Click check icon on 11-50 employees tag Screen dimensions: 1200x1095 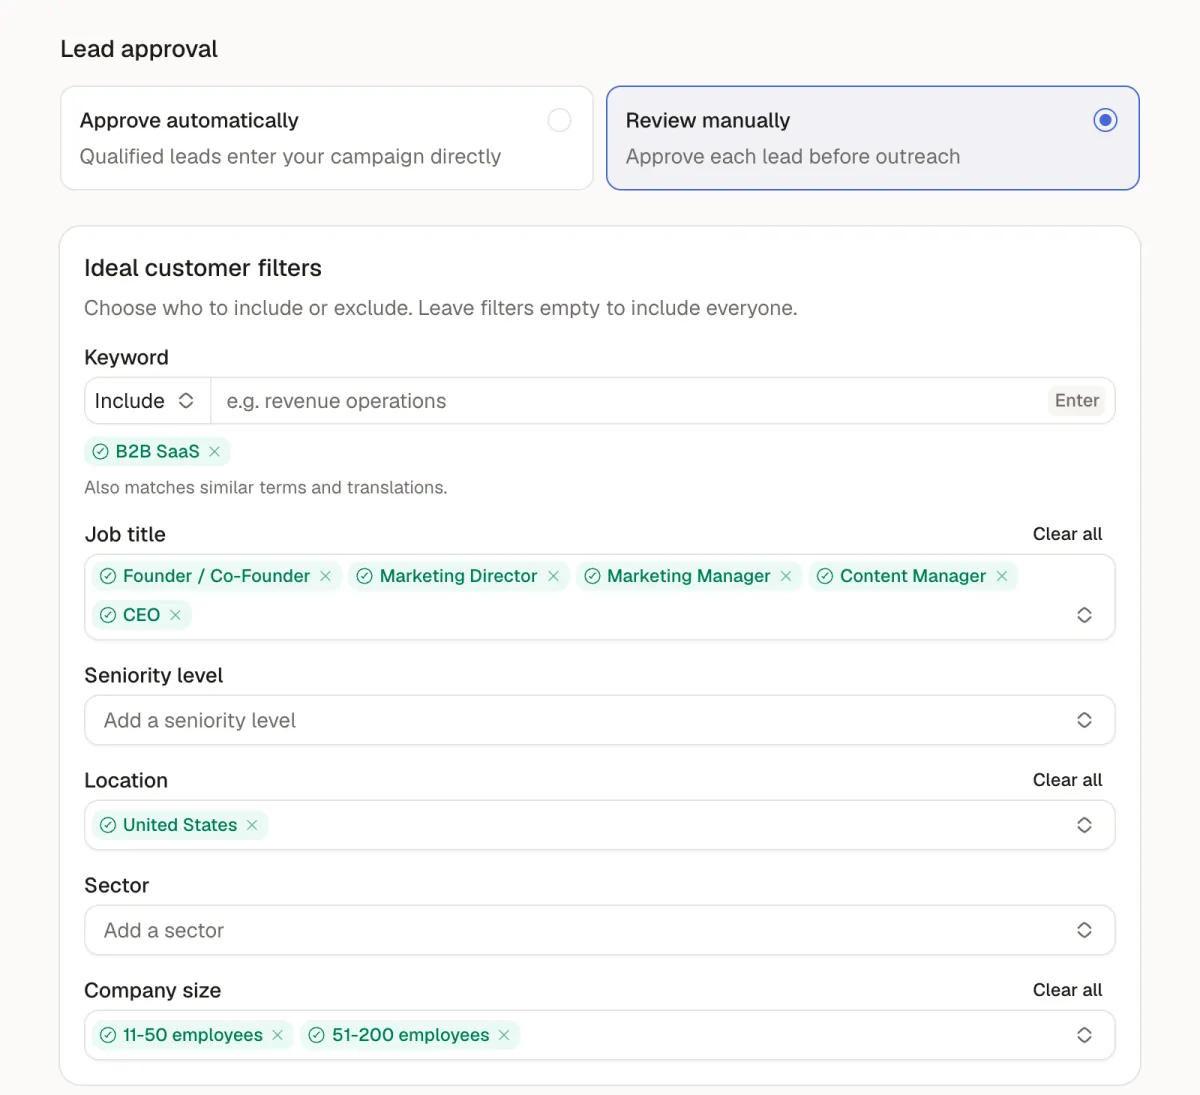108,1035
